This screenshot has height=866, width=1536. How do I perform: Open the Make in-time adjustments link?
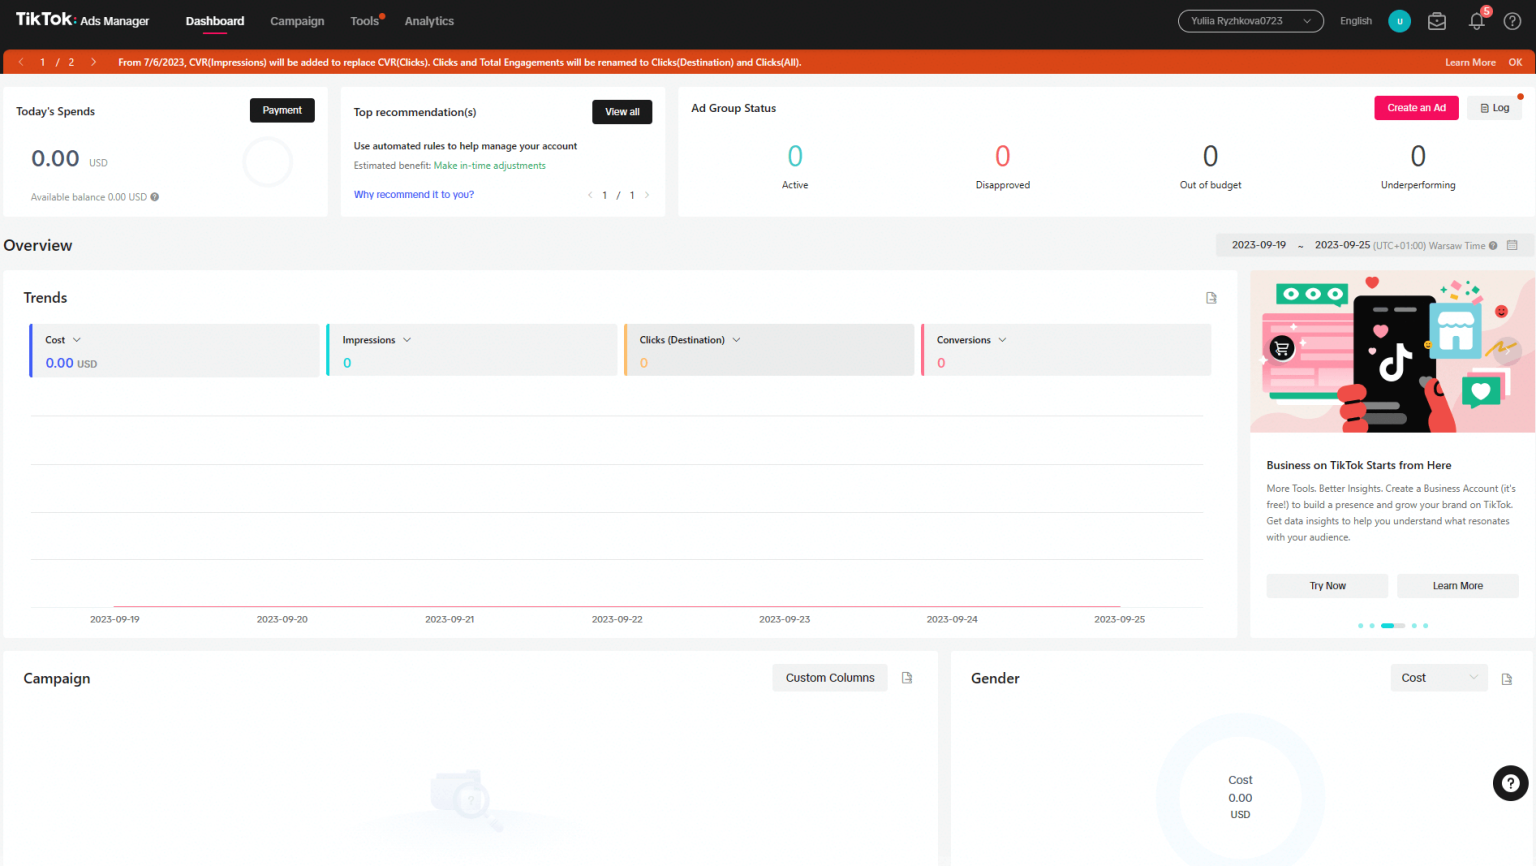pyautogui.click(x=490, y=165)
